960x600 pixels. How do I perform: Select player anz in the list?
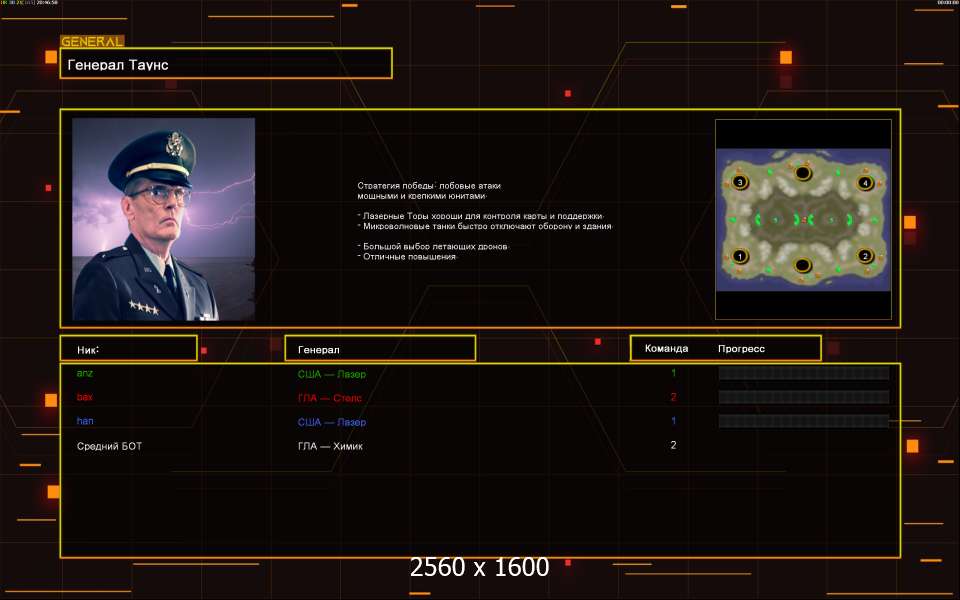click(85, 373)
